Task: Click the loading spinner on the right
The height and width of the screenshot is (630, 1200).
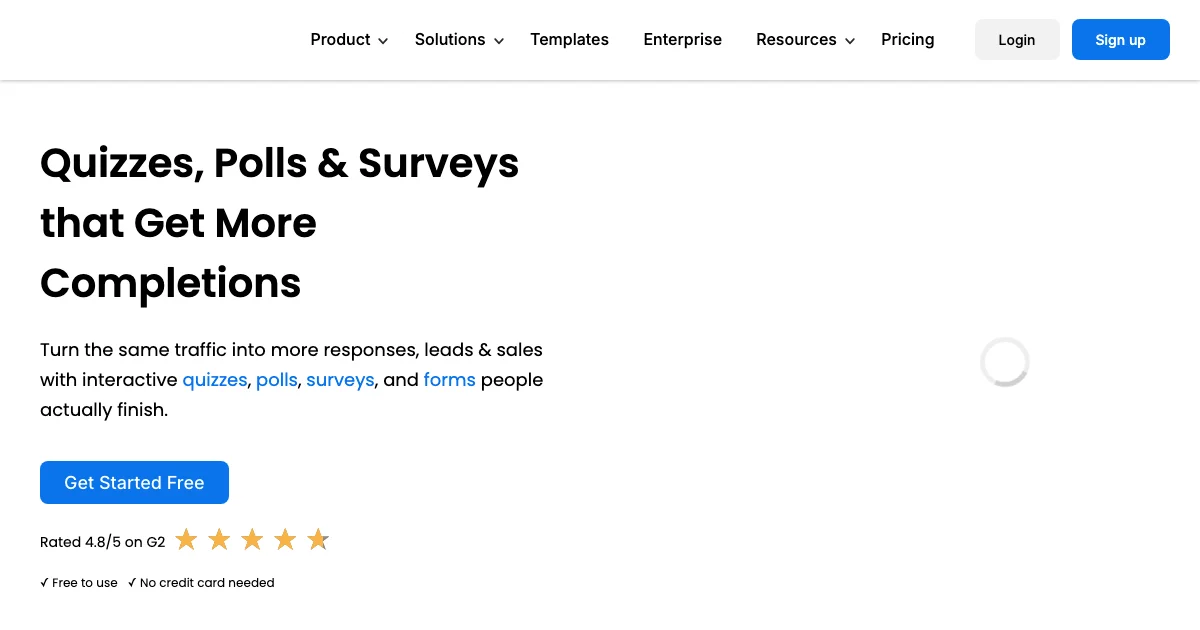Action: pos(1005,362)
